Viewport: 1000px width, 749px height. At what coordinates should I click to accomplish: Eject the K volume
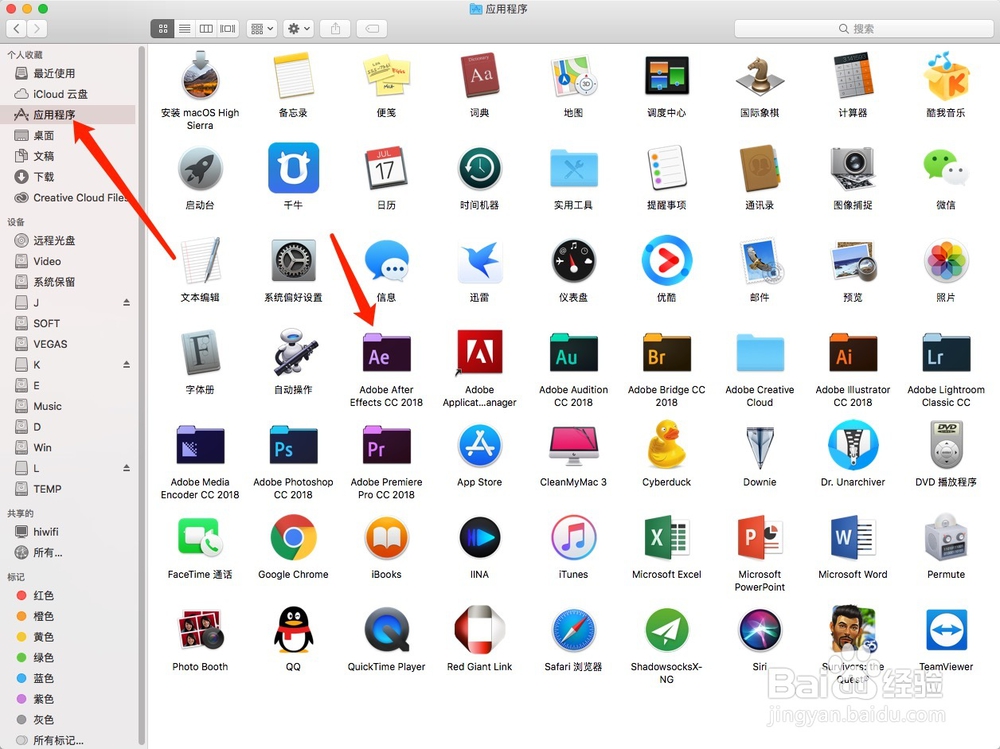(x=126, y=364)
